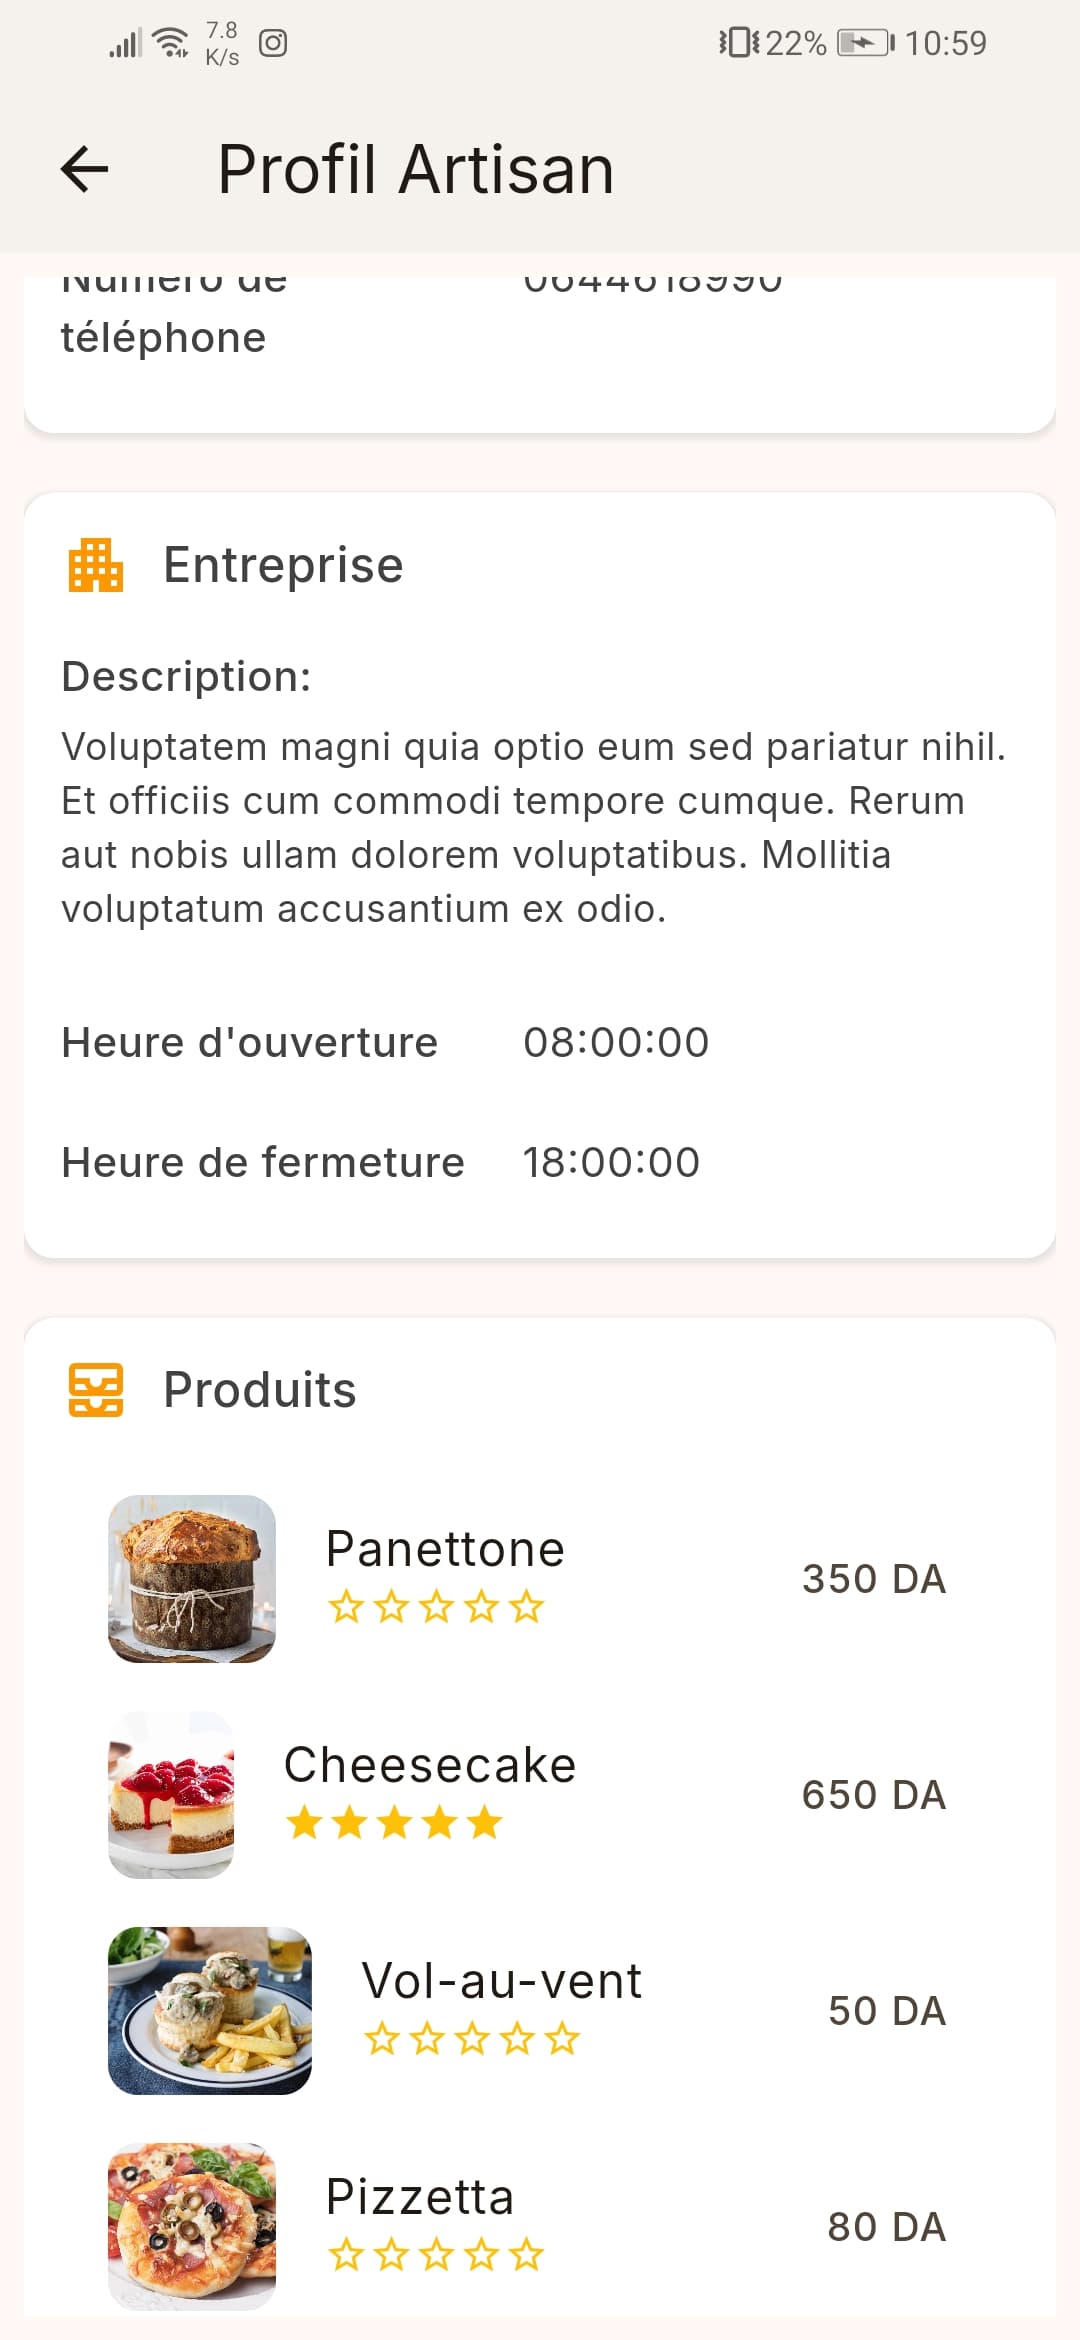Viewport: 1080px width, 2340px height.
Task: Open the Pizzetta product photo
Action: tap(192, 2226)
